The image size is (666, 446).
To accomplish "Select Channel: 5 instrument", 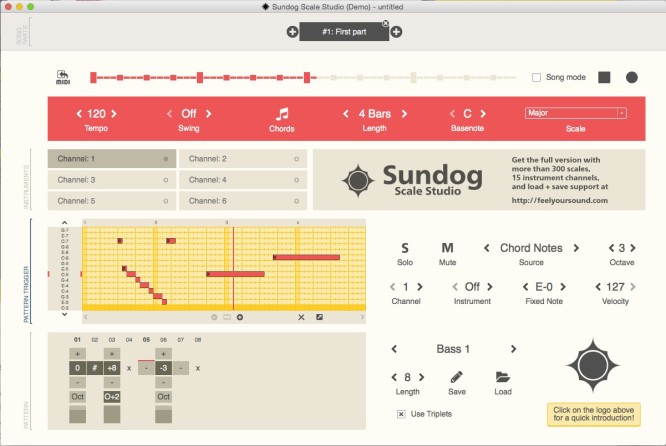I will click(x=112, y=200).
